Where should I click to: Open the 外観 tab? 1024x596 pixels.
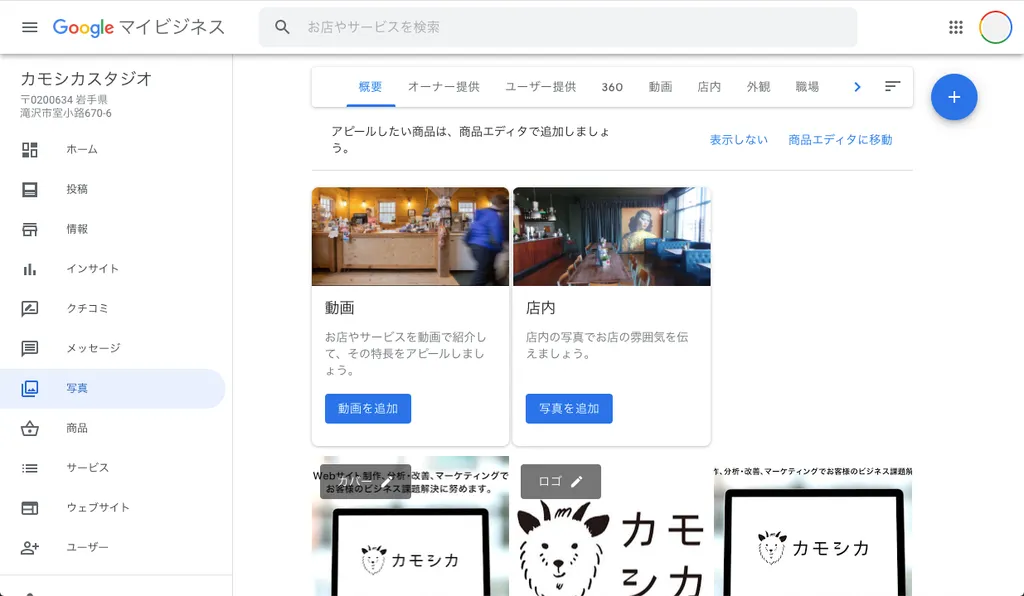[x=758, y=87]
